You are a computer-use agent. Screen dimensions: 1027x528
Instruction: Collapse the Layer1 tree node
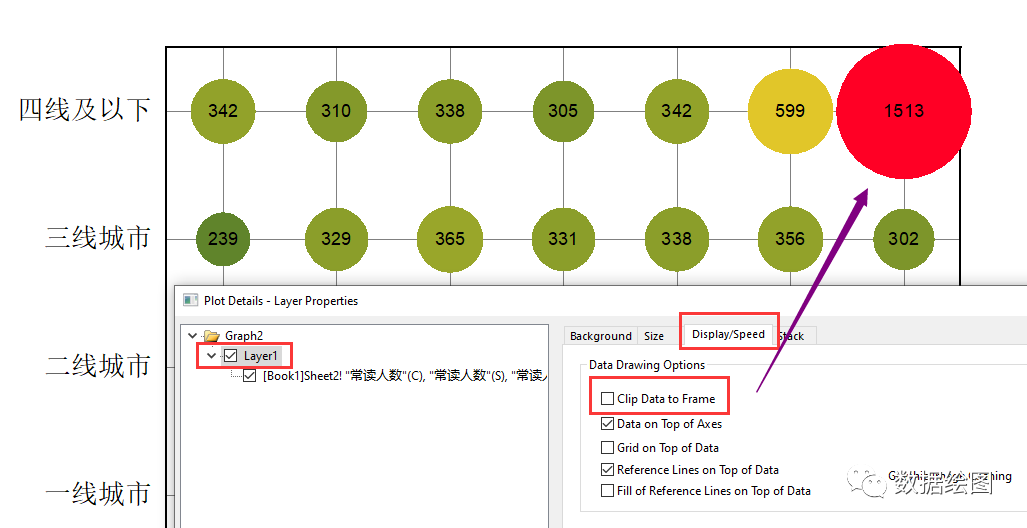211,356
